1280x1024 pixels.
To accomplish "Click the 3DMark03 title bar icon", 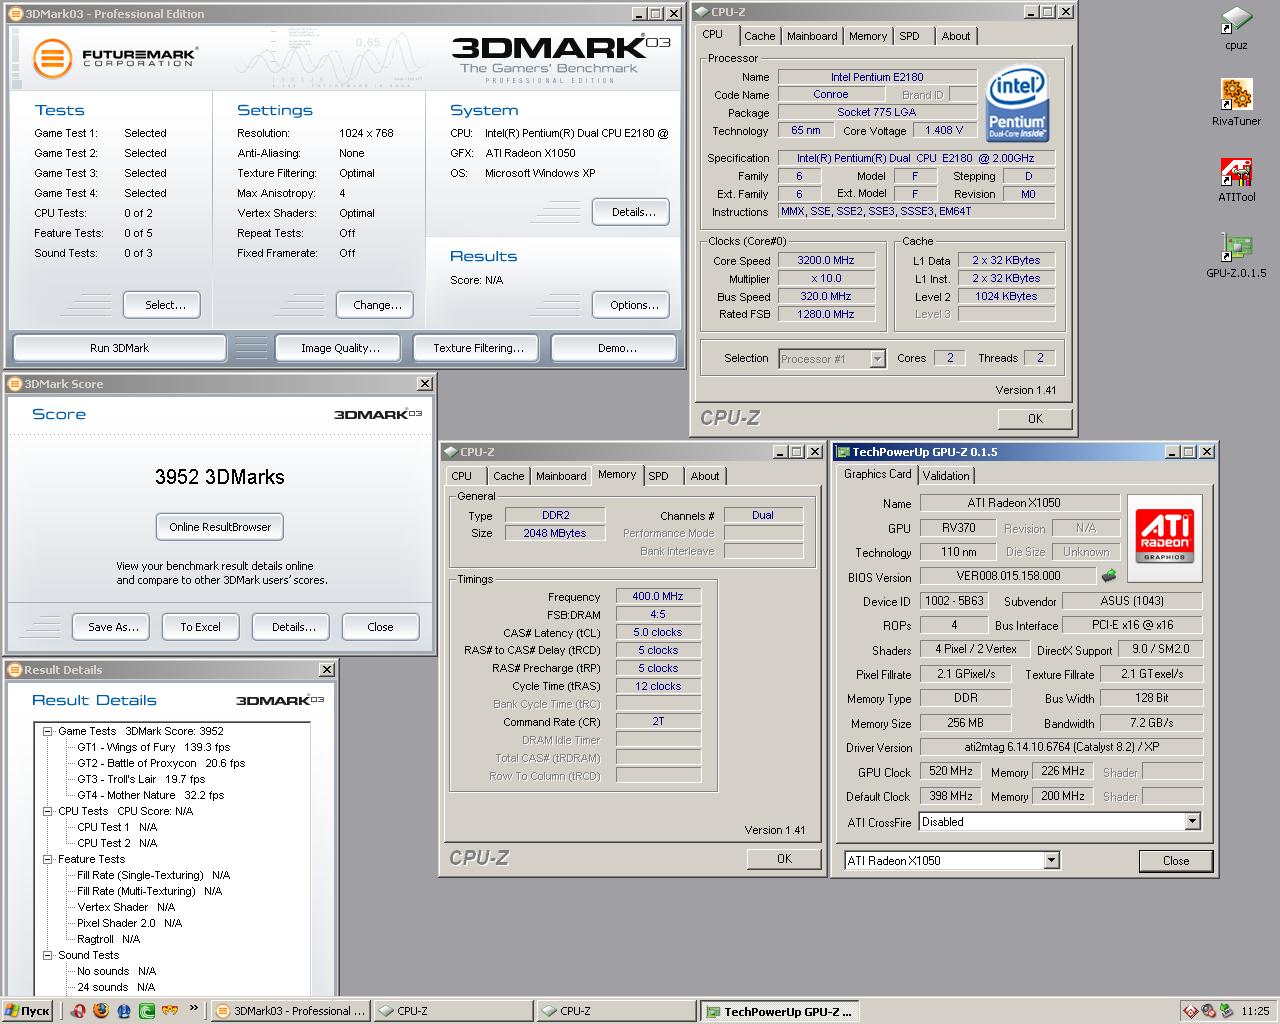I will 14,14.
